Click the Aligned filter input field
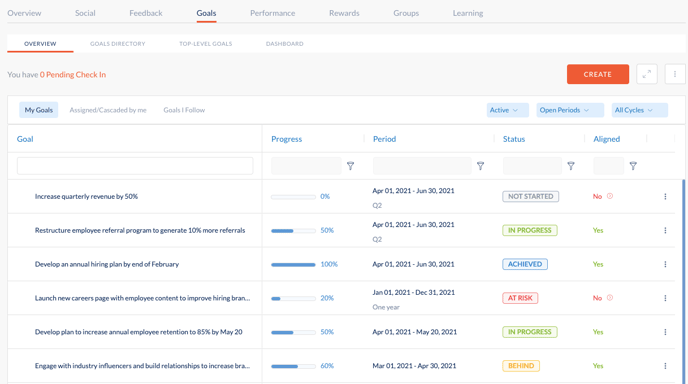Screen dimensions: 688x384 pos(609,166)
